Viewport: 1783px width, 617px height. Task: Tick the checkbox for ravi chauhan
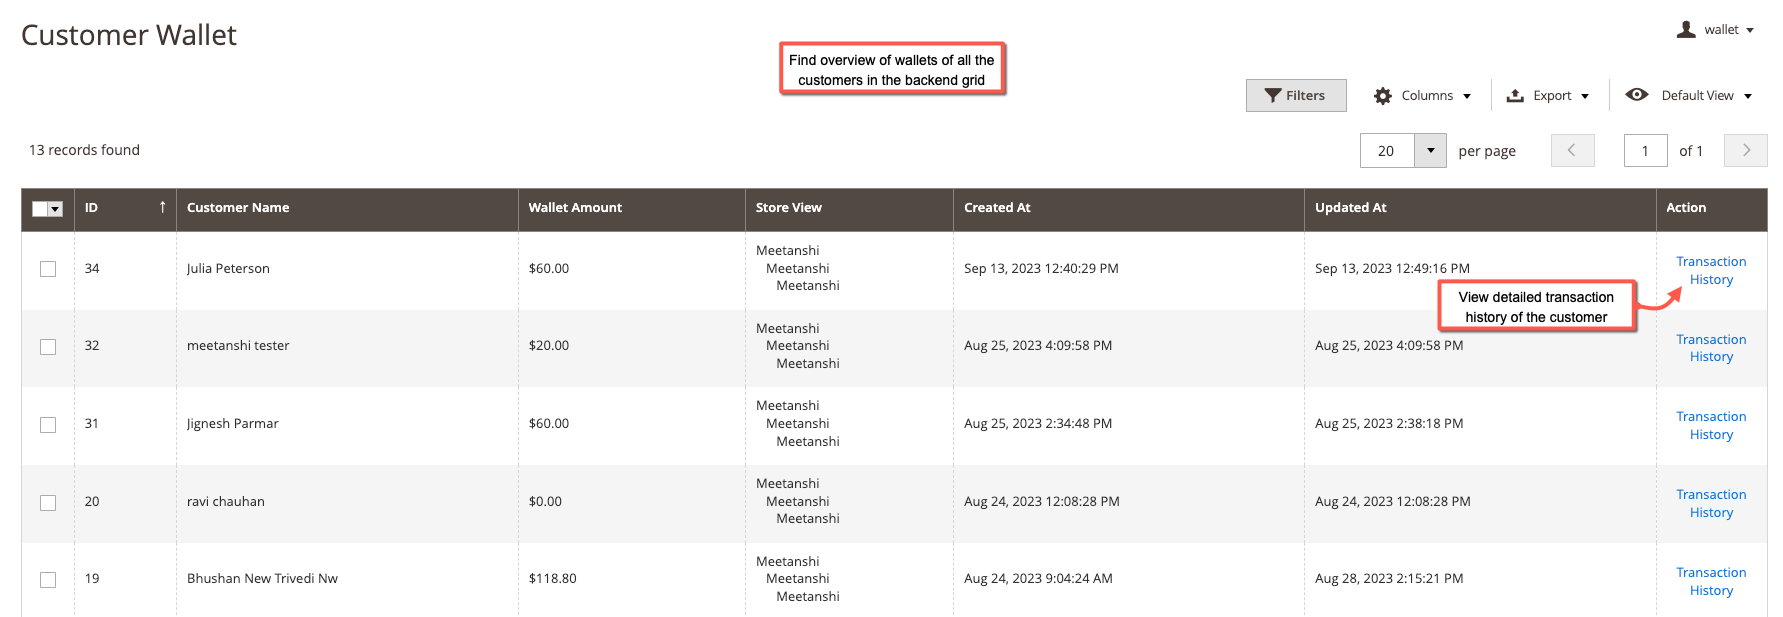(48, 503)
